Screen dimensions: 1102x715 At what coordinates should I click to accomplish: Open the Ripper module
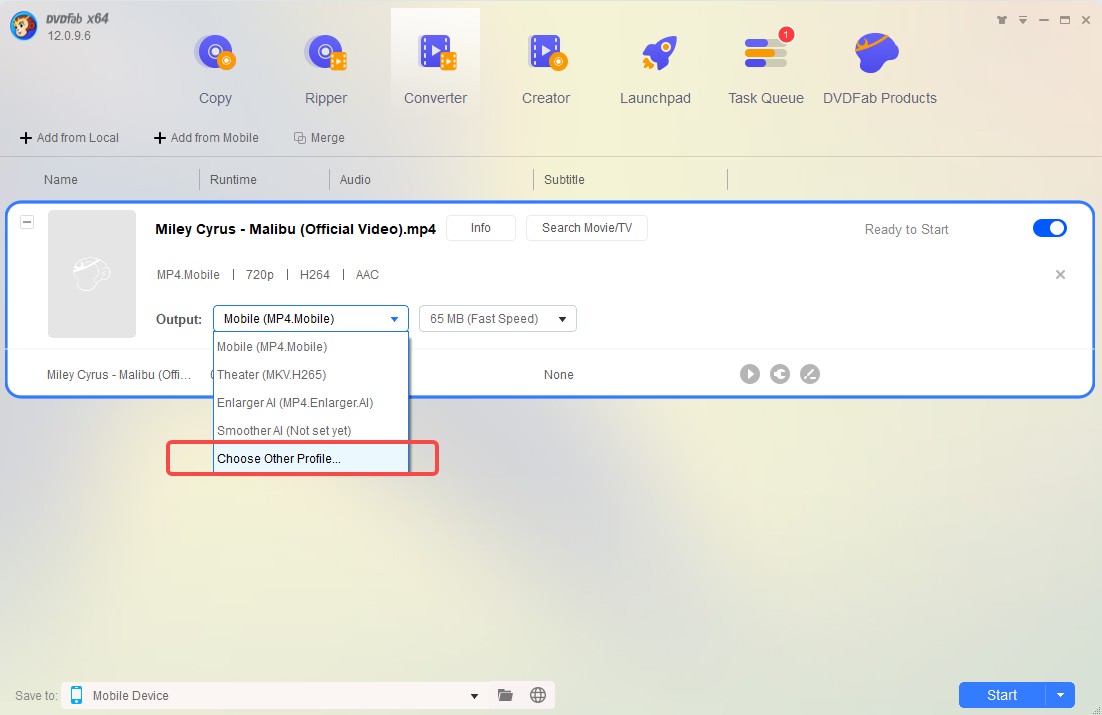325,70
